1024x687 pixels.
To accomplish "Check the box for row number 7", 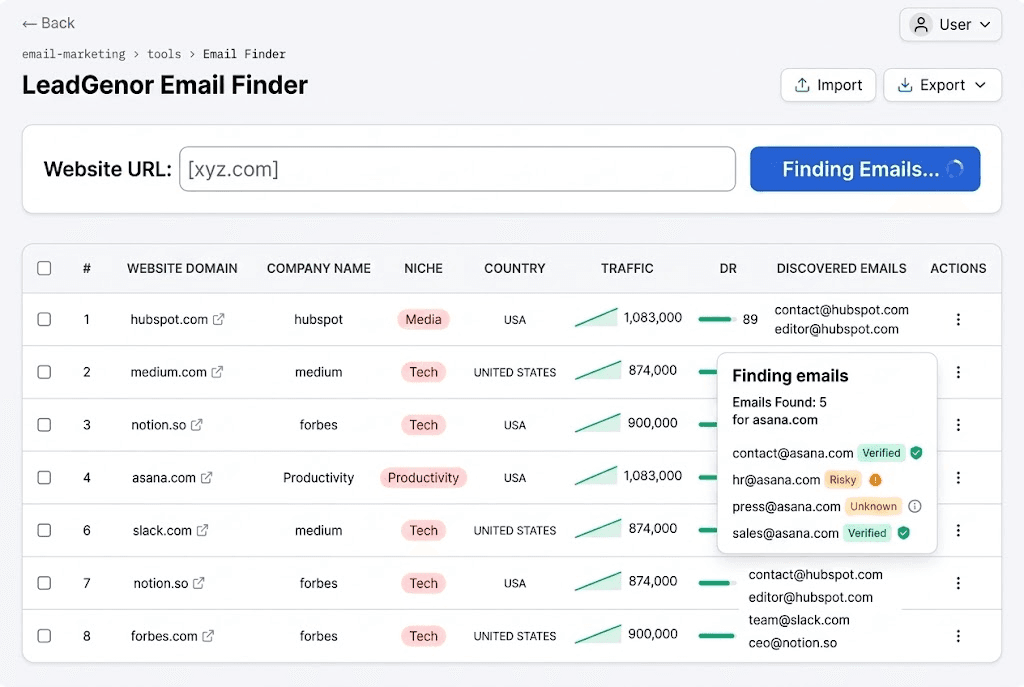I will [44, 583].
